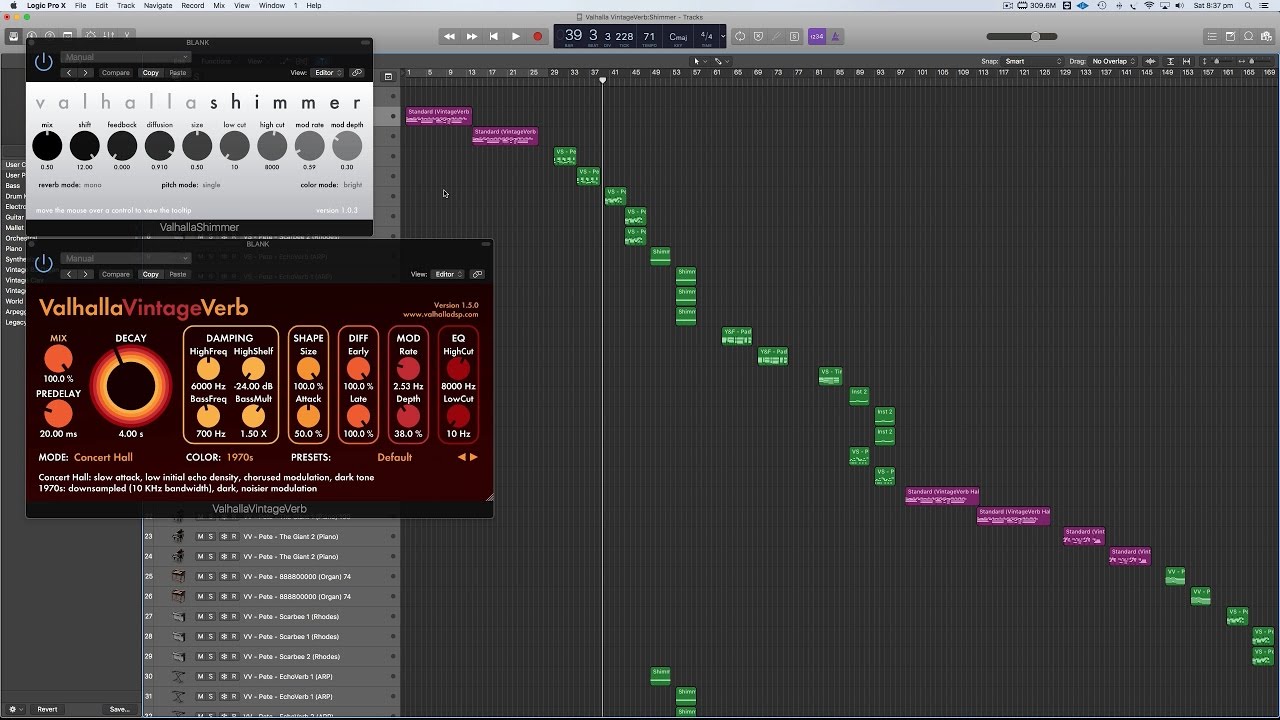Open the Track menu

tap(126, 6)
